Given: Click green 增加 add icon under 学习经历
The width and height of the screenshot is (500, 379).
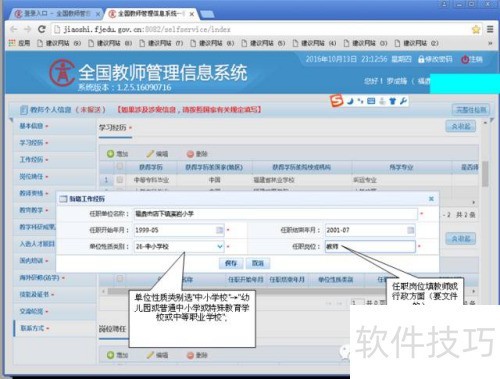Looking at the screenshot, I should [x=110, y=154].
